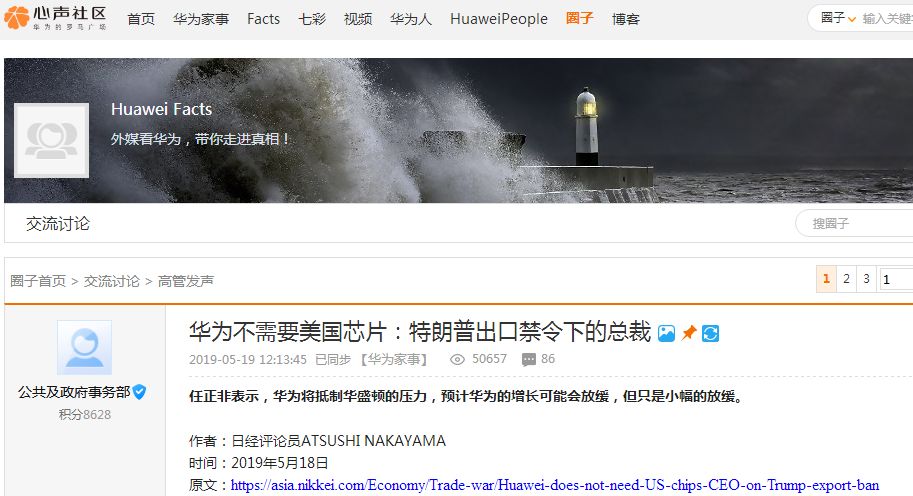Go to page 2 of the thread

click(x=846, y=279)
